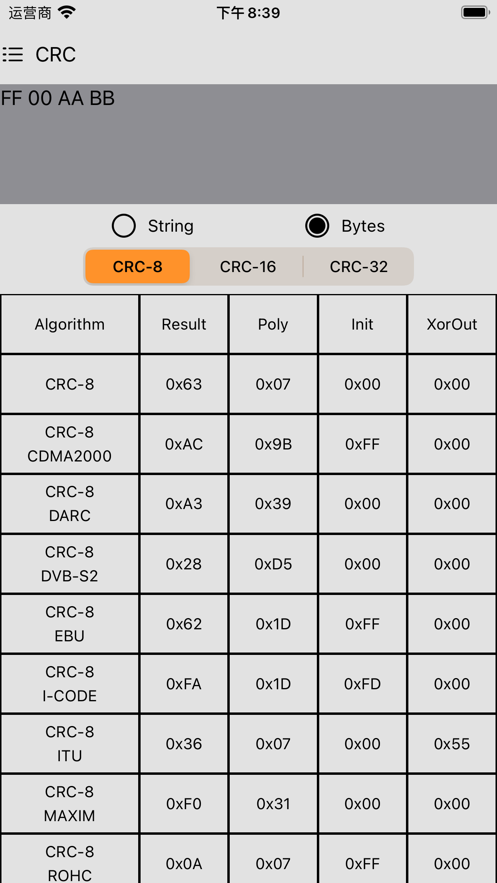Viewport: 497px width, 883px height.
Task: Tap the Wi-Fi status icon
Action: (67, 12)
